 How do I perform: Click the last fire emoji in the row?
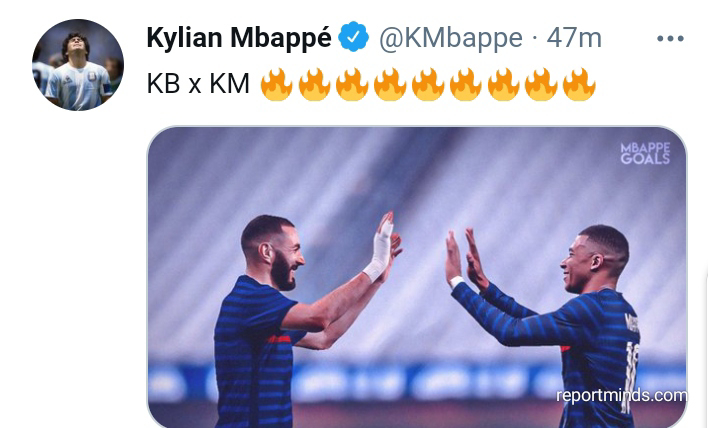pyautogui.click(x=579, y=84)
